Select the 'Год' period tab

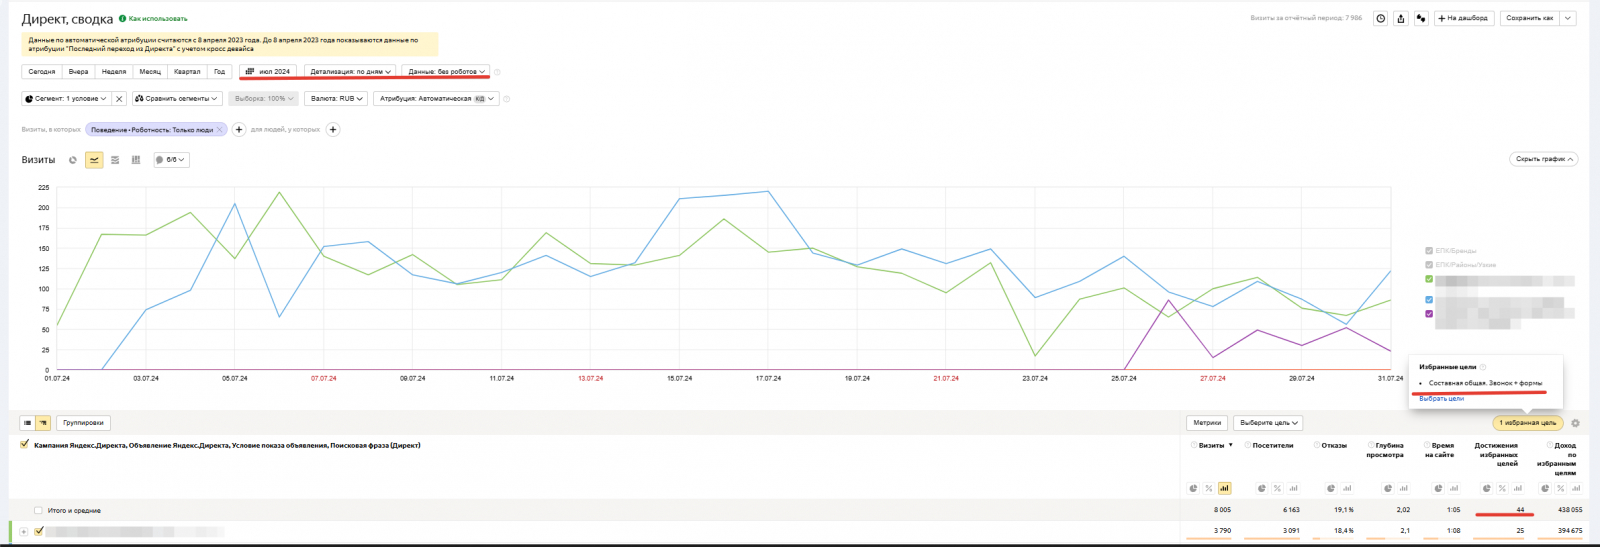click(x=220, y=72)
